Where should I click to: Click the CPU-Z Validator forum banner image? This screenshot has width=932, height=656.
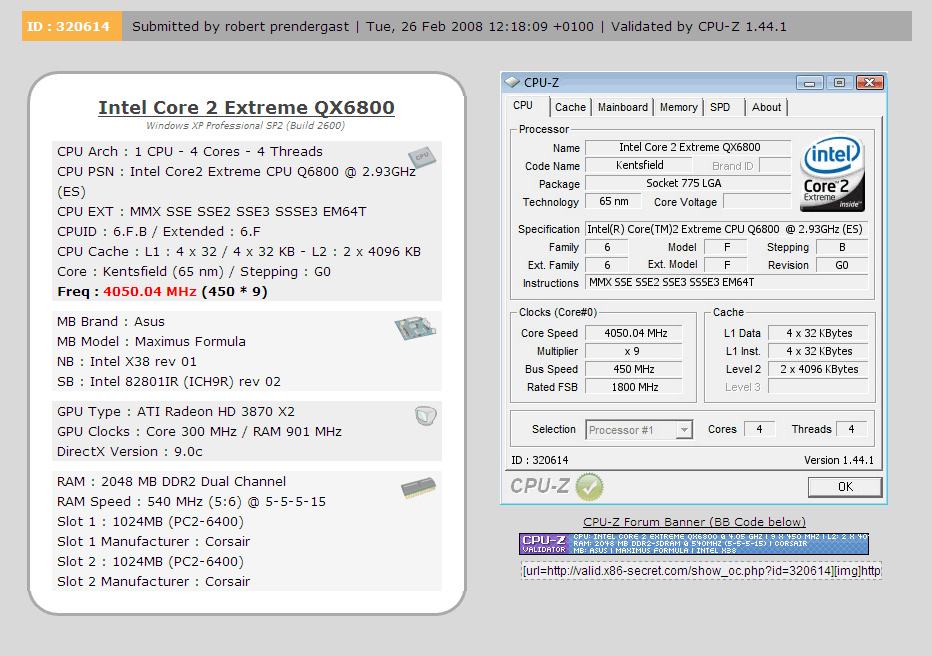694,544
